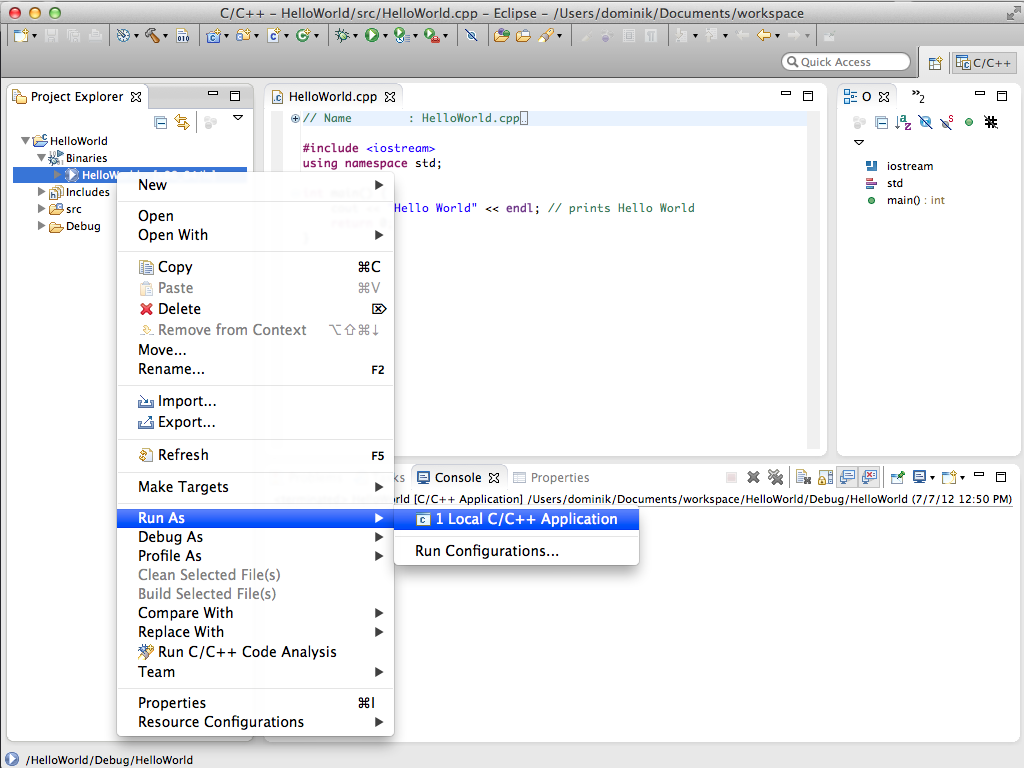Expand the src folder node
This screenshot has height=768, width=1024.
point(41,208)
